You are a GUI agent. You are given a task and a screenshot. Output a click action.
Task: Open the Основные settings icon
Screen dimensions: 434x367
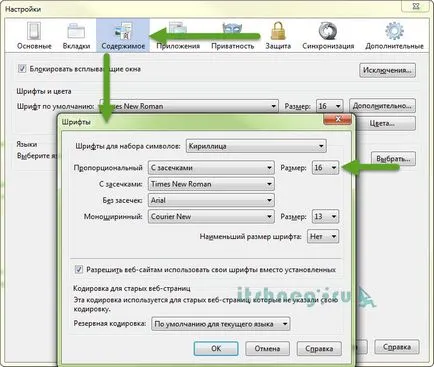tap(34, 36)
